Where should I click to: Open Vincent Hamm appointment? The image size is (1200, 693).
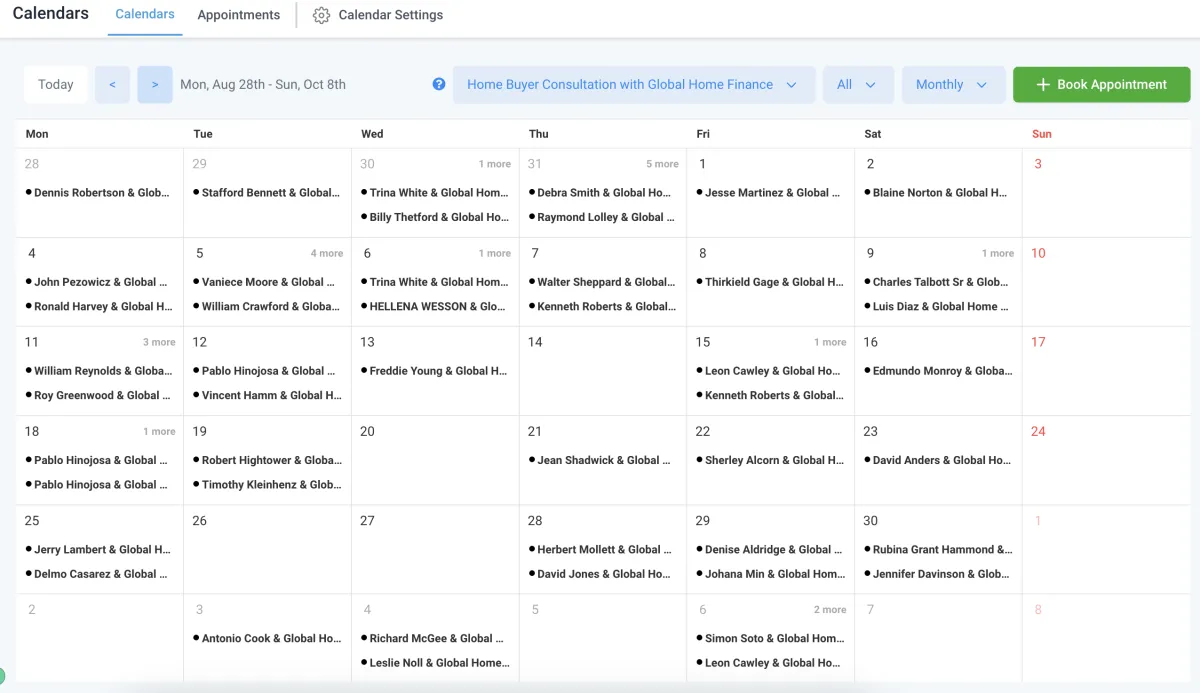click(266, 395)
